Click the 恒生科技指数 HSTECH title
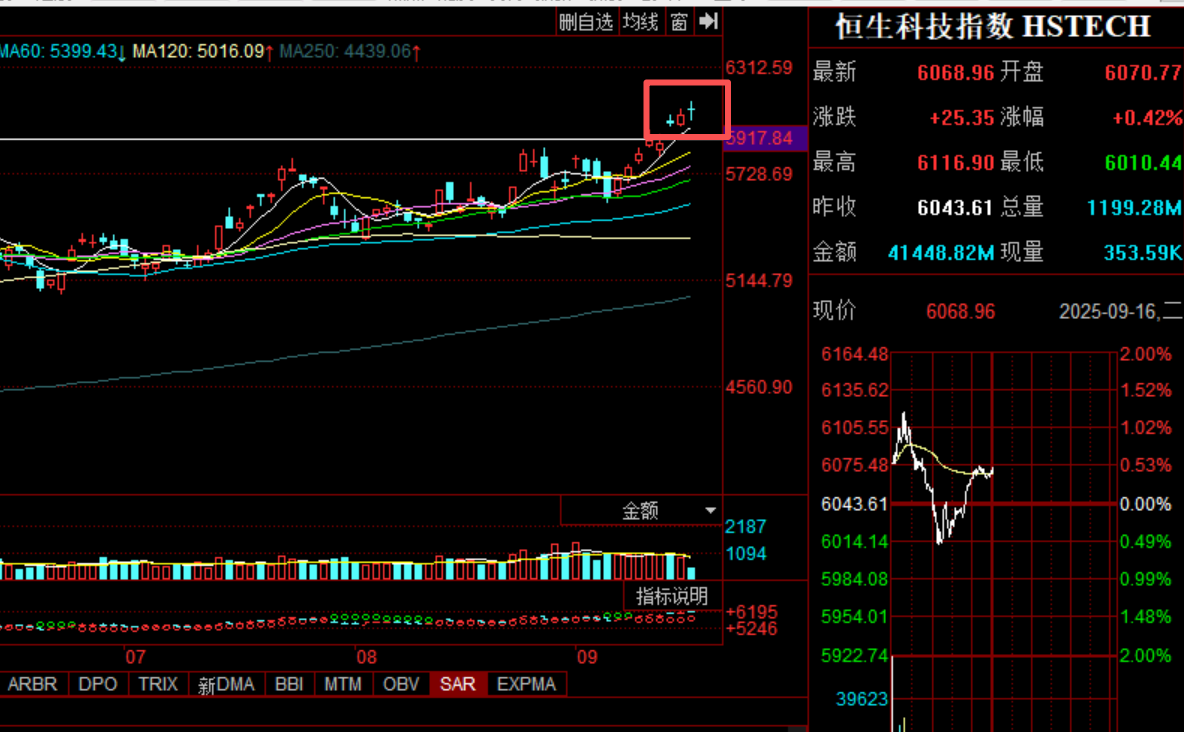Viewport: 1184px width, 732px height. click(x=993, y=26)
